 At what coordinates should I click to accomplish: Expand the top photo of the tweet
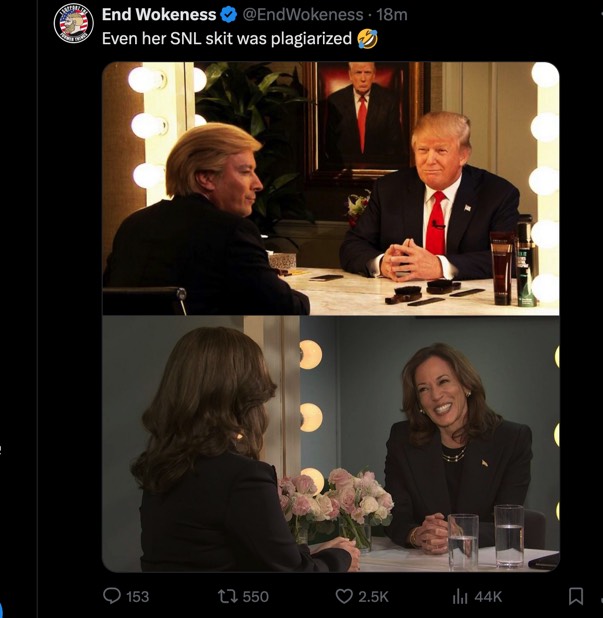(330, 190)
